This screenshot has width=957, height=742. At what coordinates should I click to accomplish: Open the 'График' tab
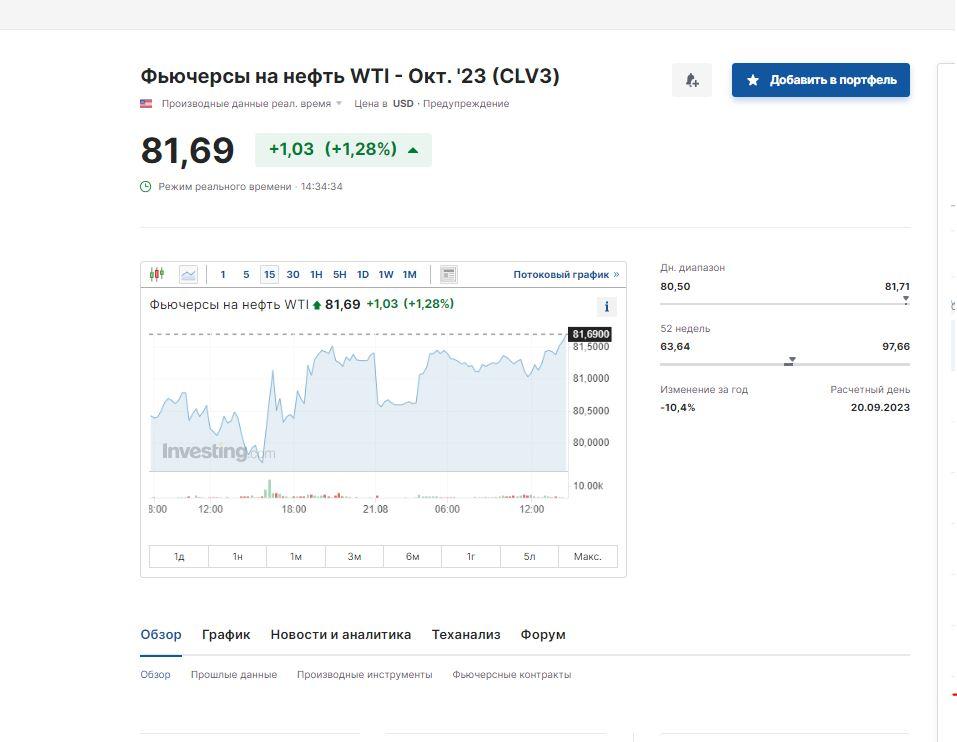click(x=226, y=635)
